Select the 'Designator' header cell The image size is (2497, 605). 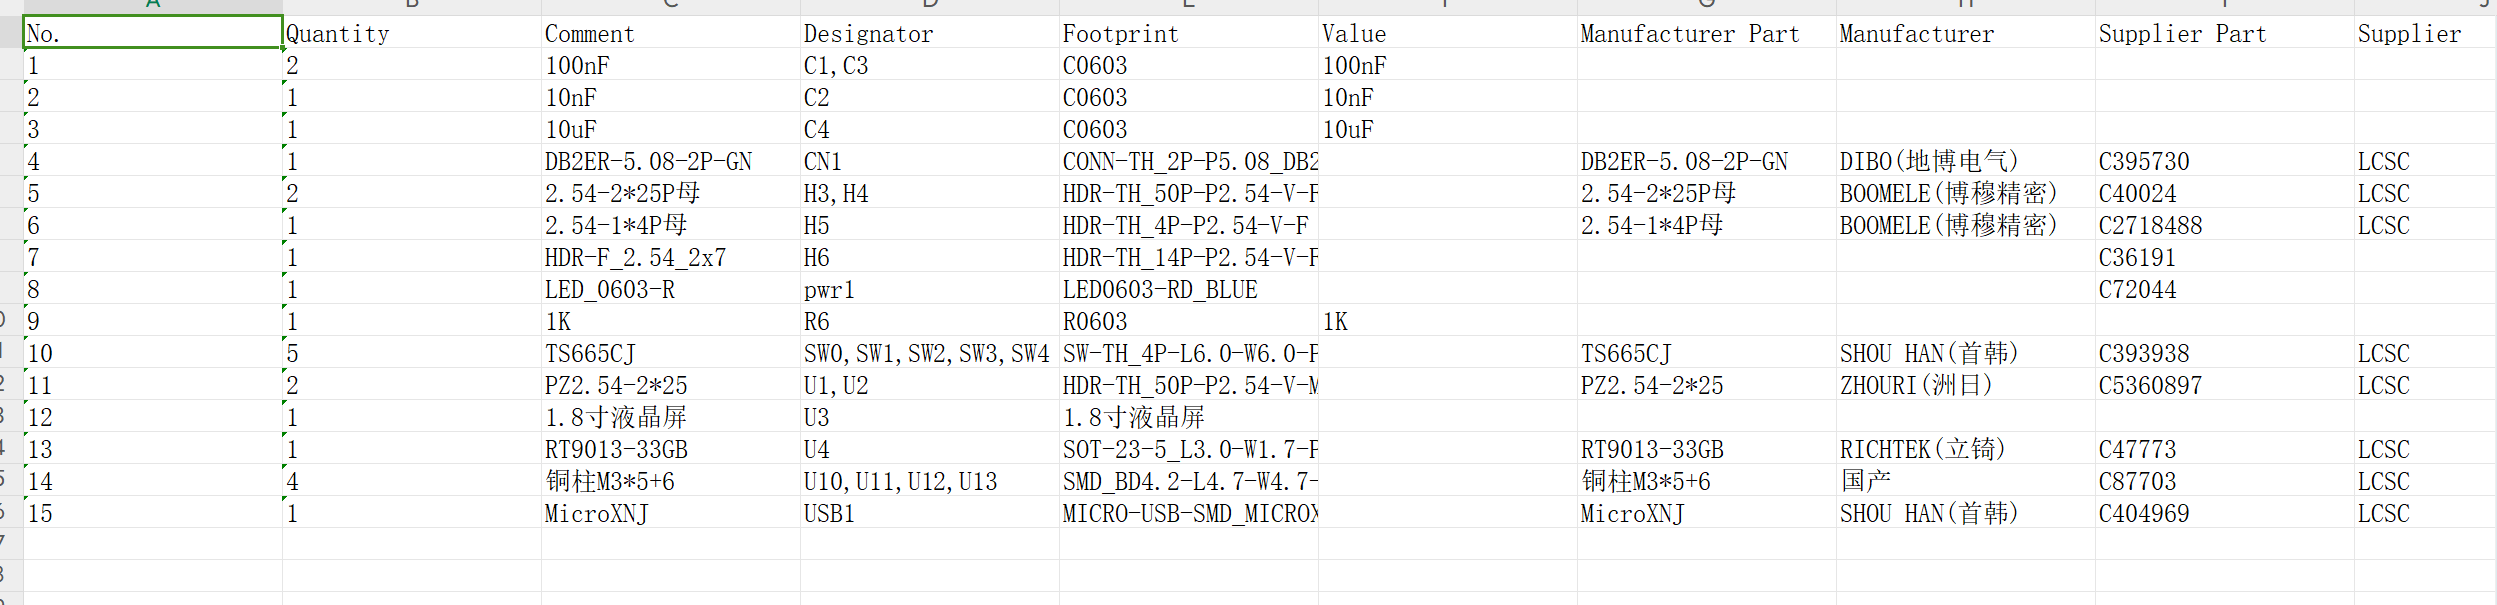click(868, 34)
